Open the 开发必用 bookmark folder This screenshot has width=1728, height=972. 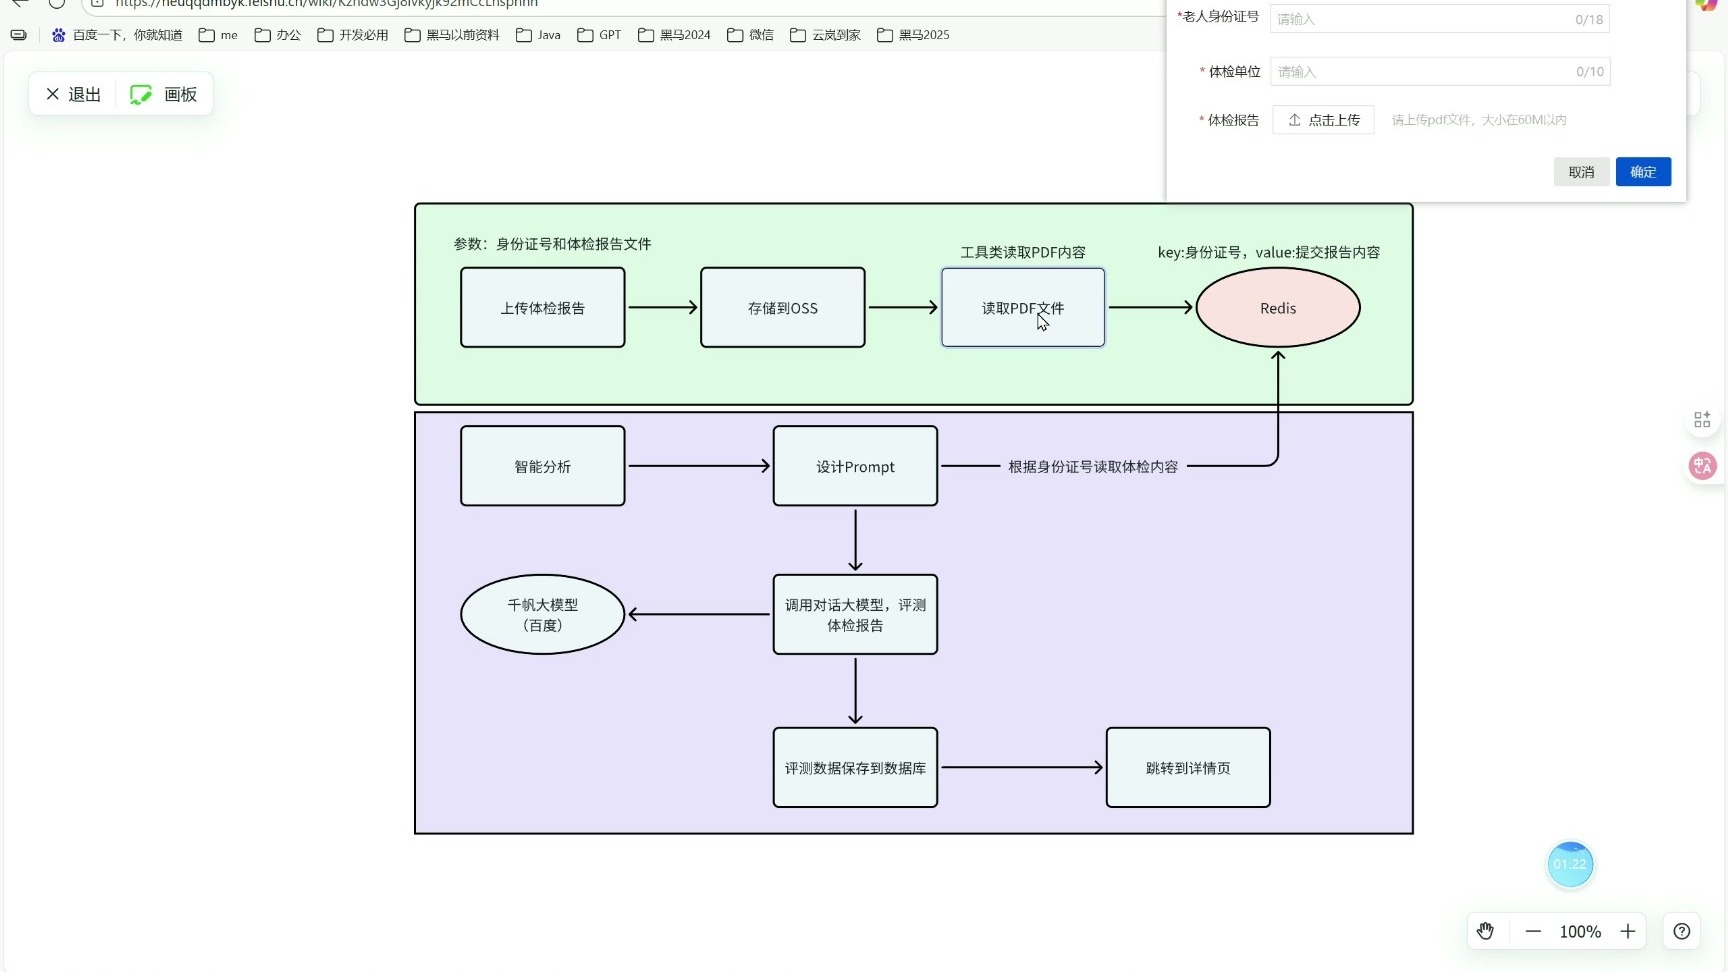[353, 35]
